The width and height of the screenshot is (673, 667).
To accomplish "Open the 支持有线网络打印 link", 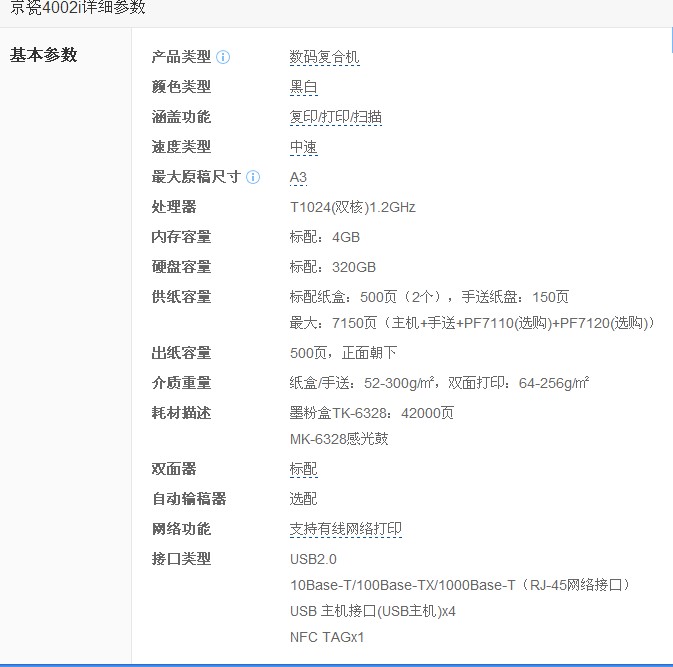I will point(346,529).
